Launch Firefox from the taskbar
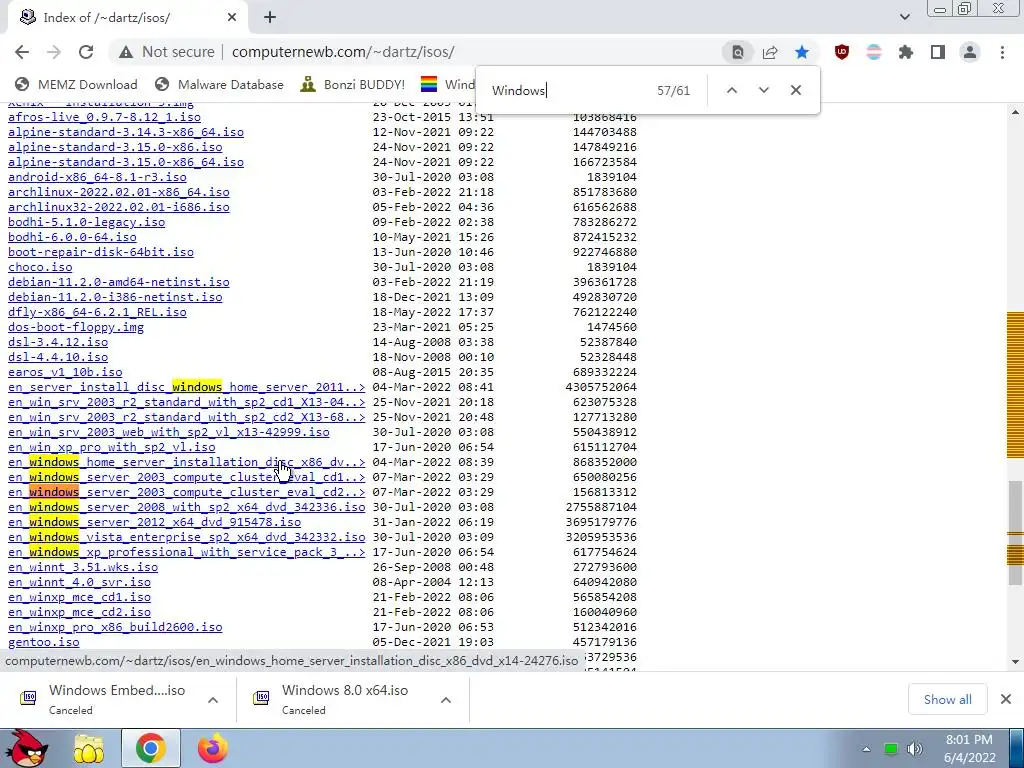This screenshot has width=1024, height=768. coord(213,748)
